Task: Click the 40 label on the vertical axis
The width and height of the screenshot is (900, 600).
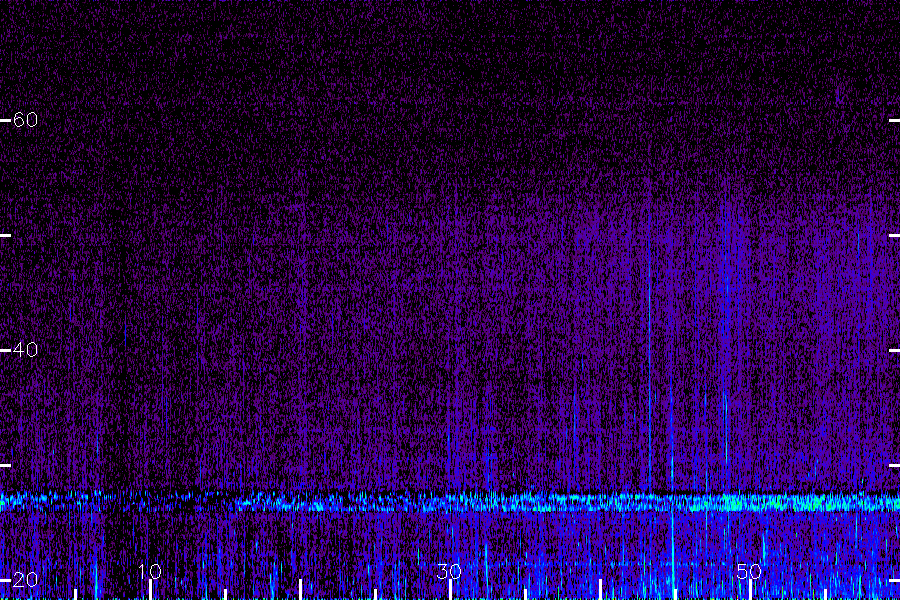Action: [25, 349]
